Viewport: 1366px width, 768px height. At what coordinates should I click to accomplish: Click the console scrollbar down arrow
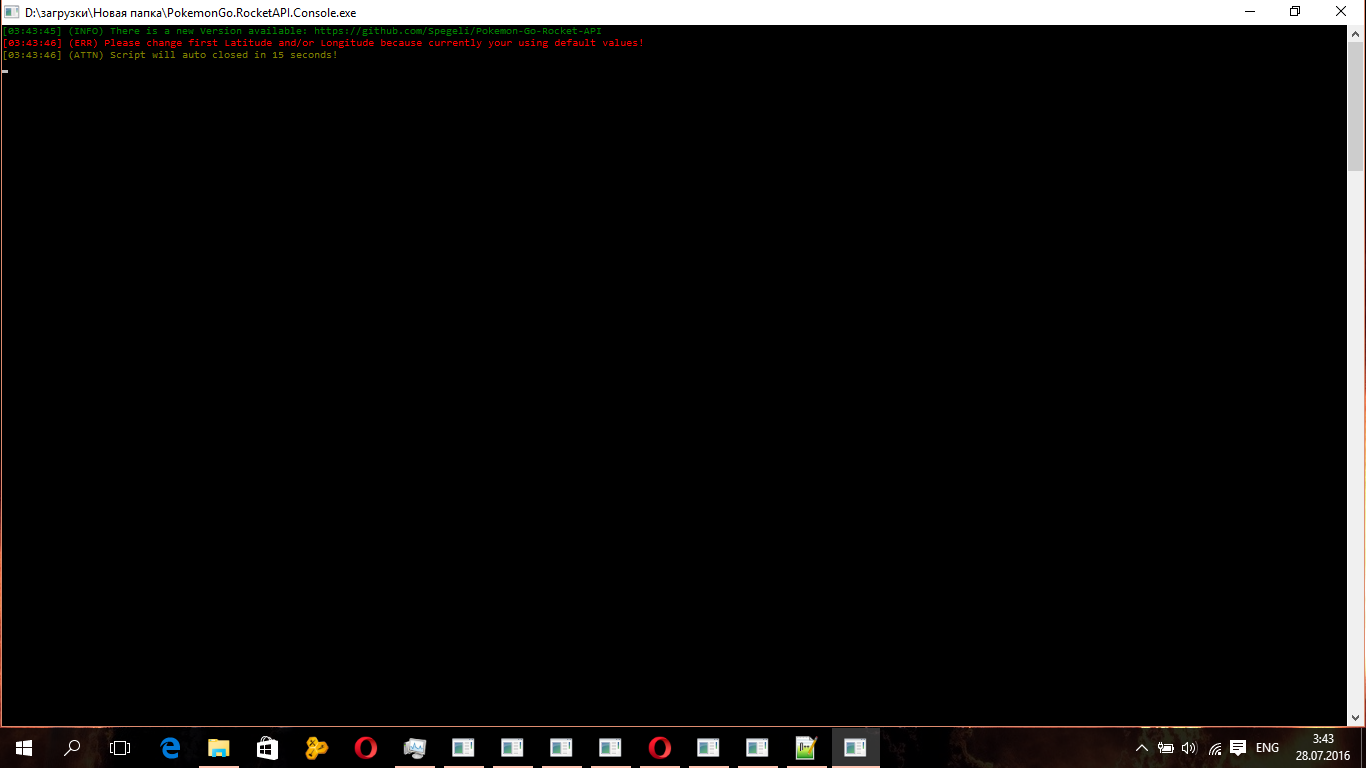1356,717
